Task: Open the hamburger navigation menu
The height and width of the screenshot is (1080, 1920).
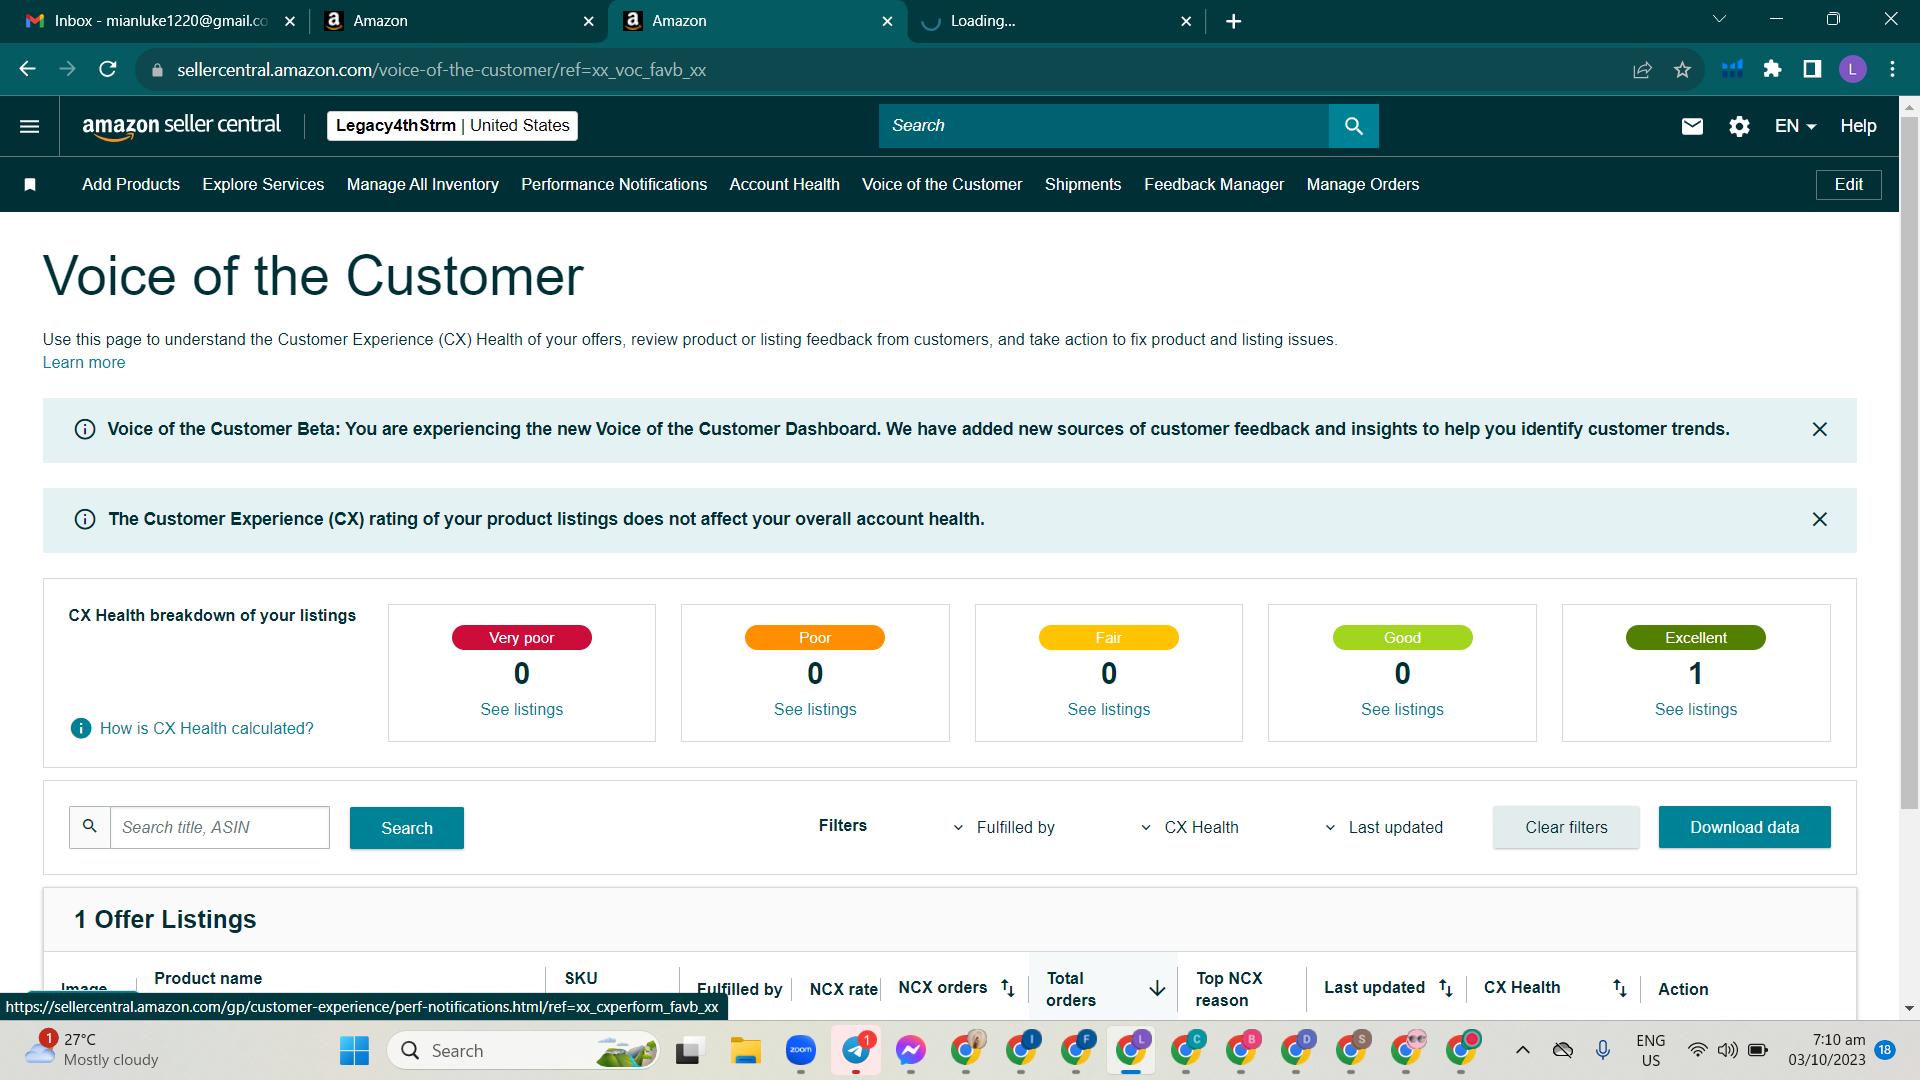Action: click(x=29, y=126)
